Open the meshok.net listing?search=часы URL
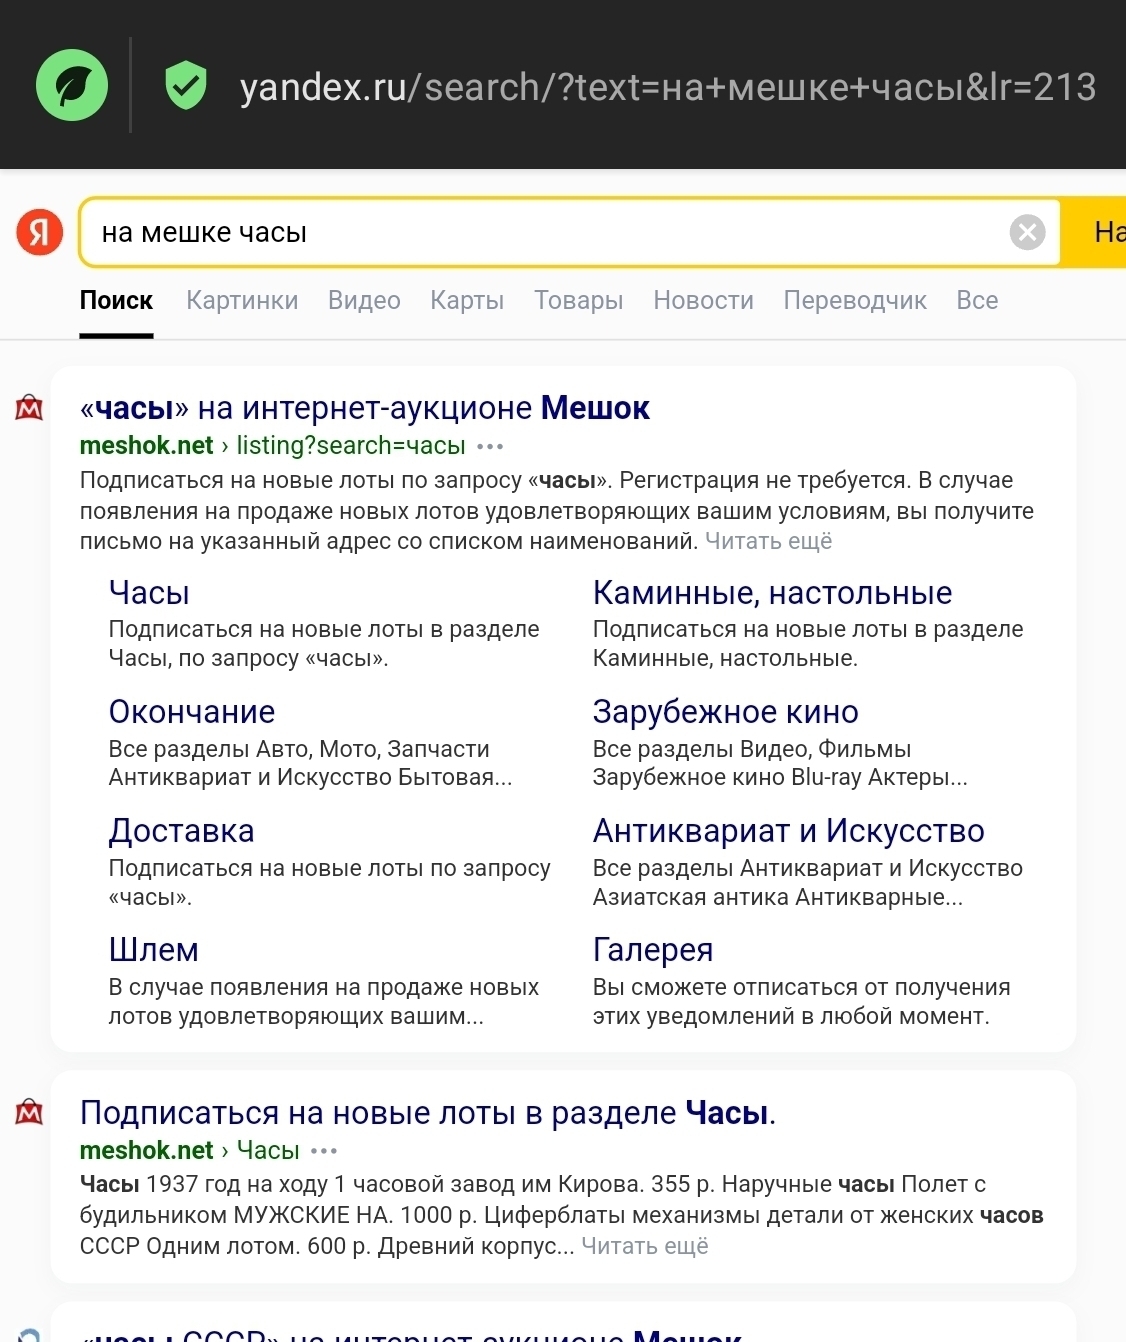 272,446
